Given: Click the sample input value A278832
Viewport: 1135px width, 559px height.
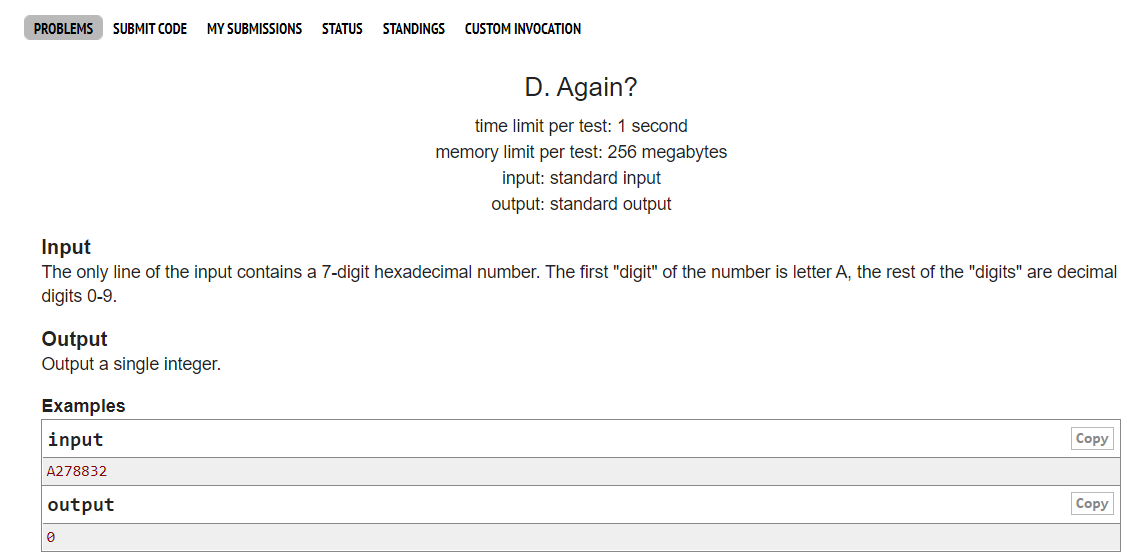Looking at the screenshot, I should [77, 471].
